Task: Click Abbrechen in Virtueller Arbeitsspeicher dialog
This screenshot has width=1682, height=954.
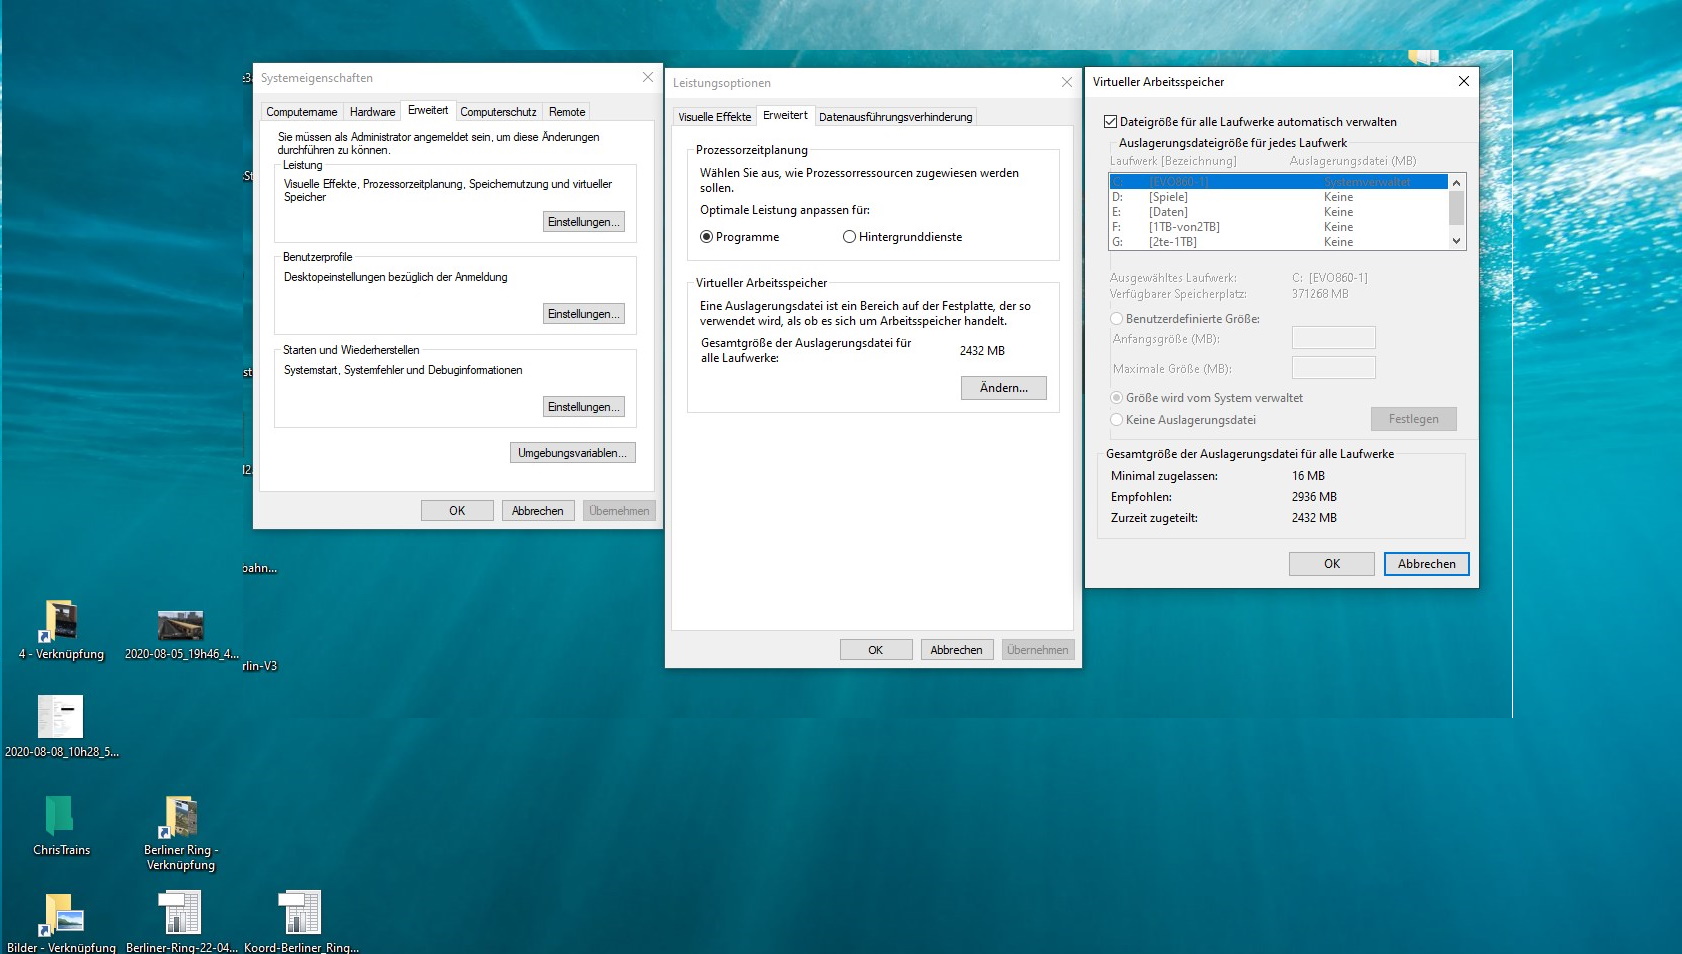Action: (x=1426, y=564)
